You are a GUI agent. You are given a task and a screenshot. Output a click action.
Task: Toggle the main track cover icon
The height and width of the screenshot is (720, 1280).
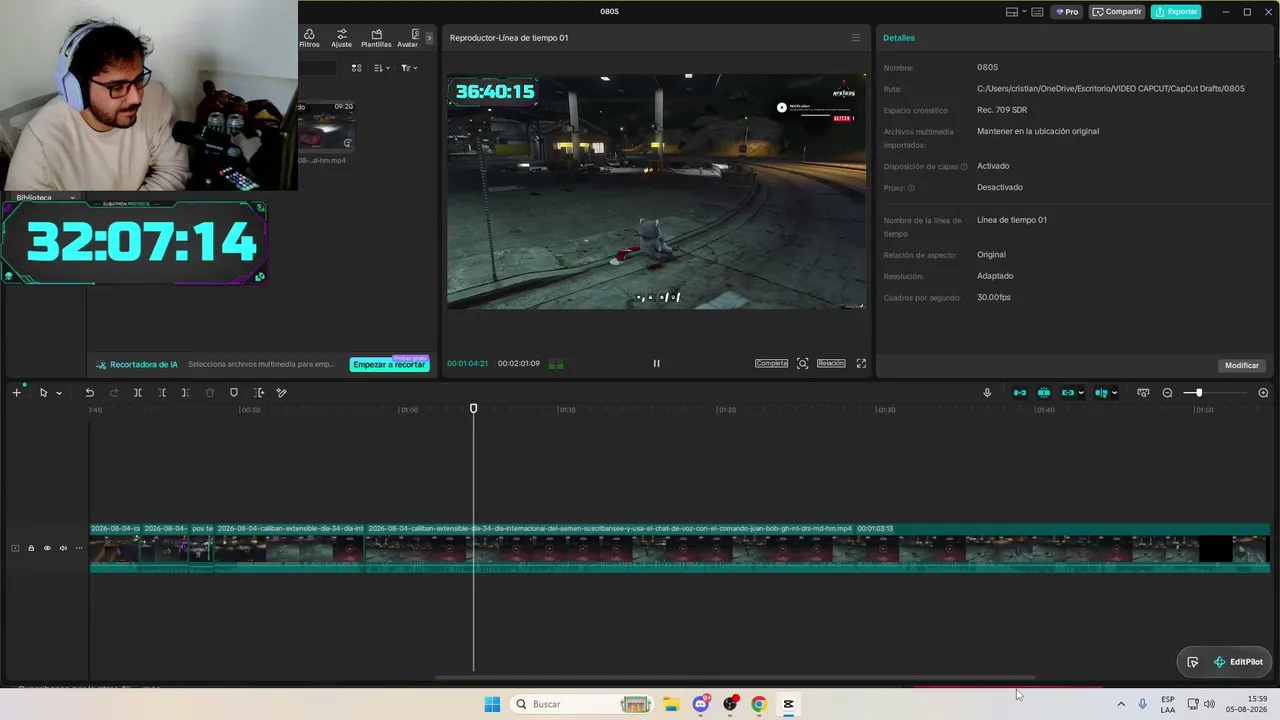(x=15, y=548)
